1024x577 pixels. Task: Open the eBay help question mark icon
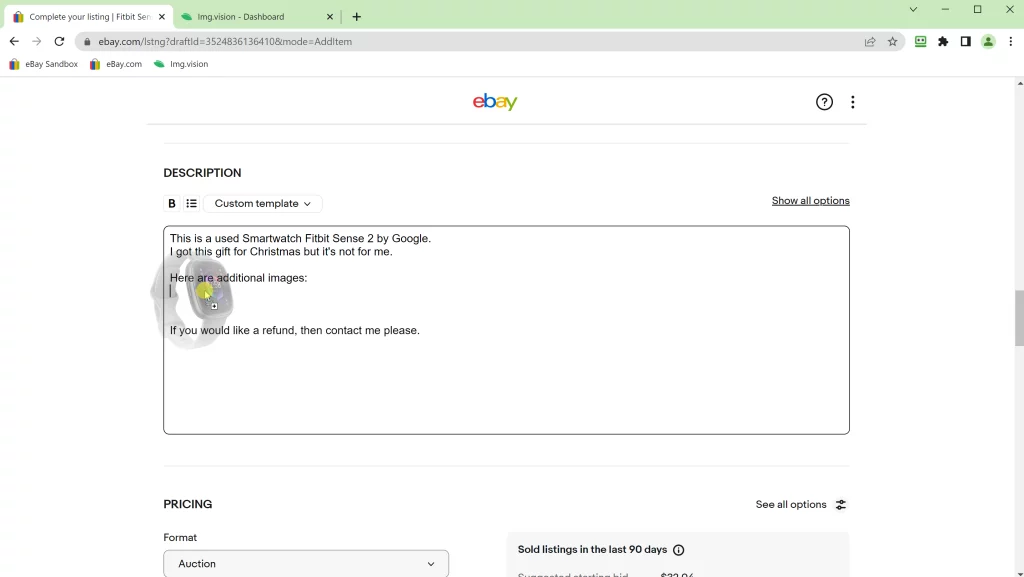[824, 102]
